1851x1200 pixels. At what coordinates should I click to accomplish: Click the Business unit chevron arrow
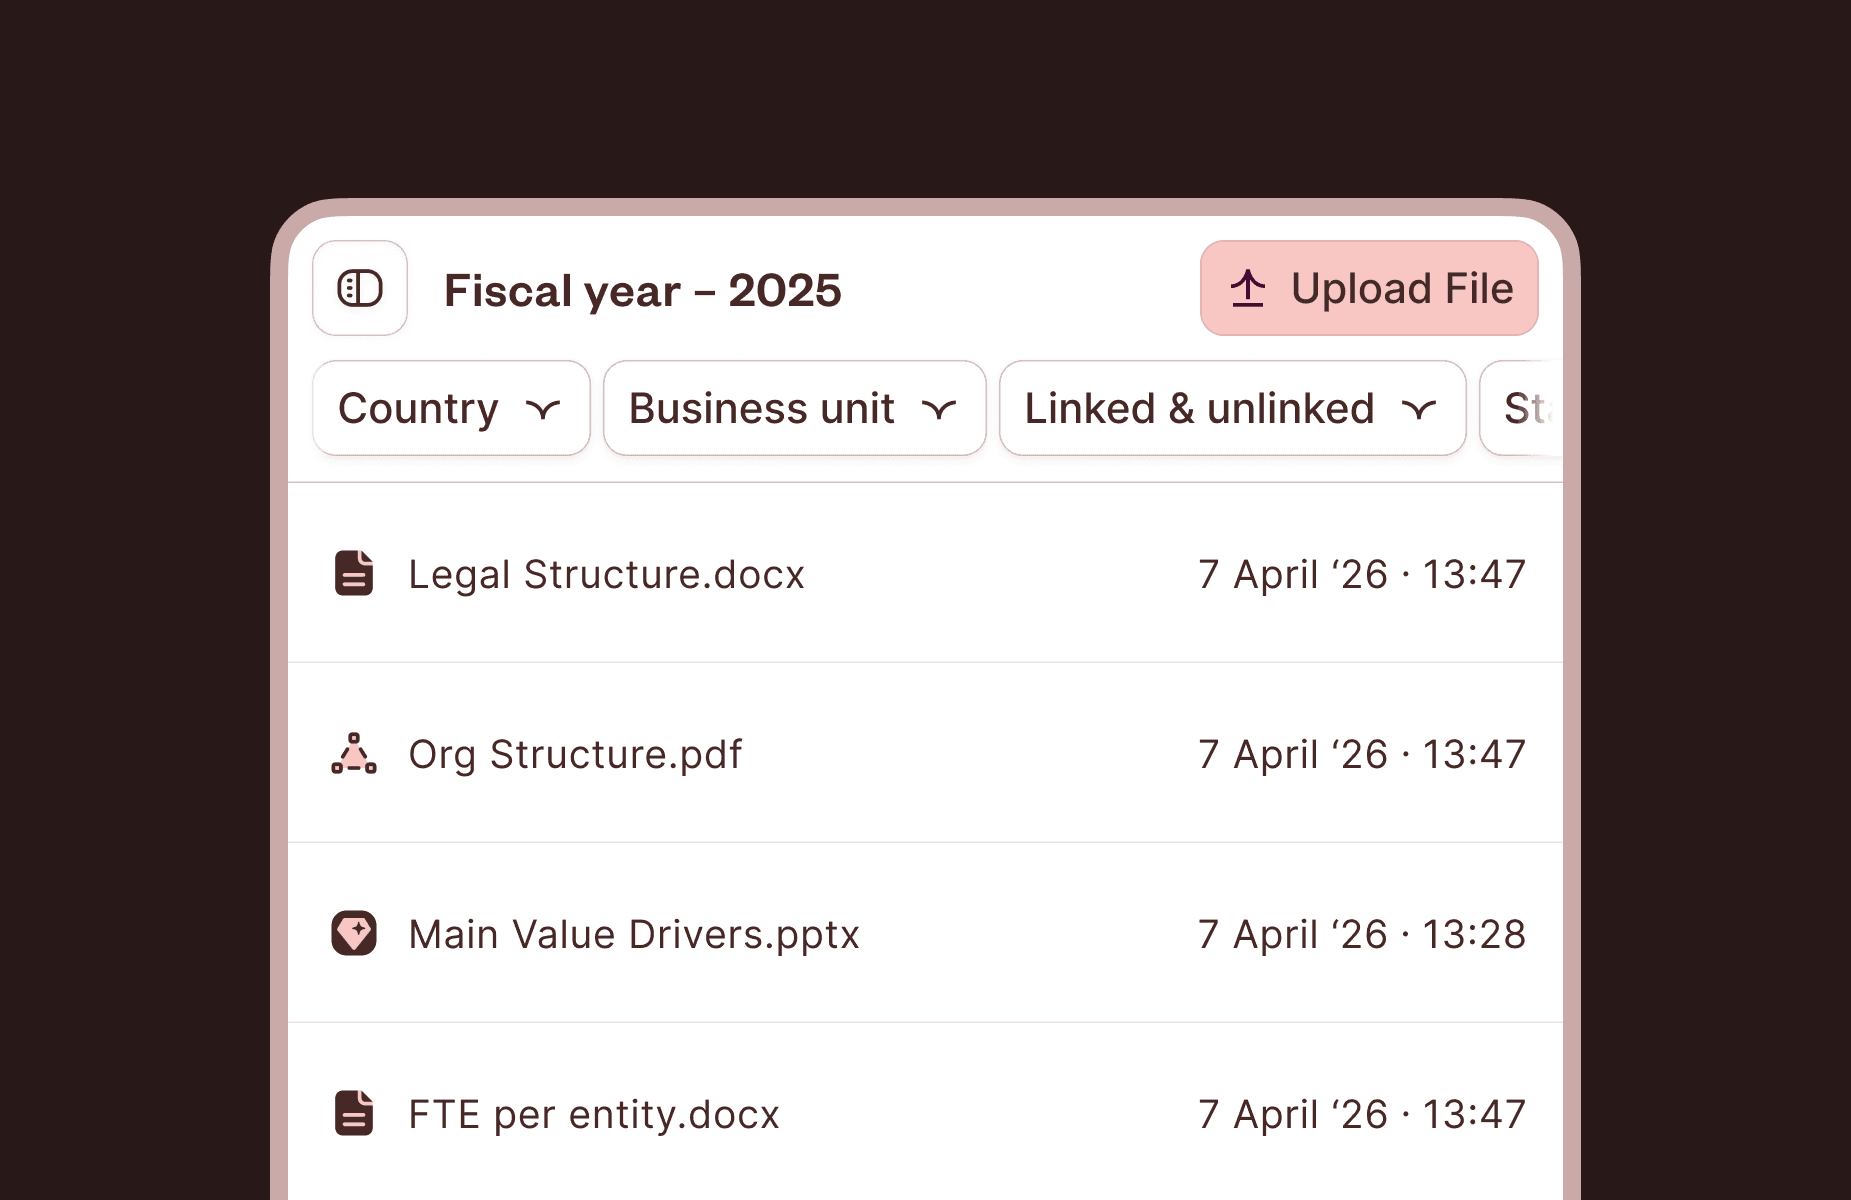pos(939,409)
